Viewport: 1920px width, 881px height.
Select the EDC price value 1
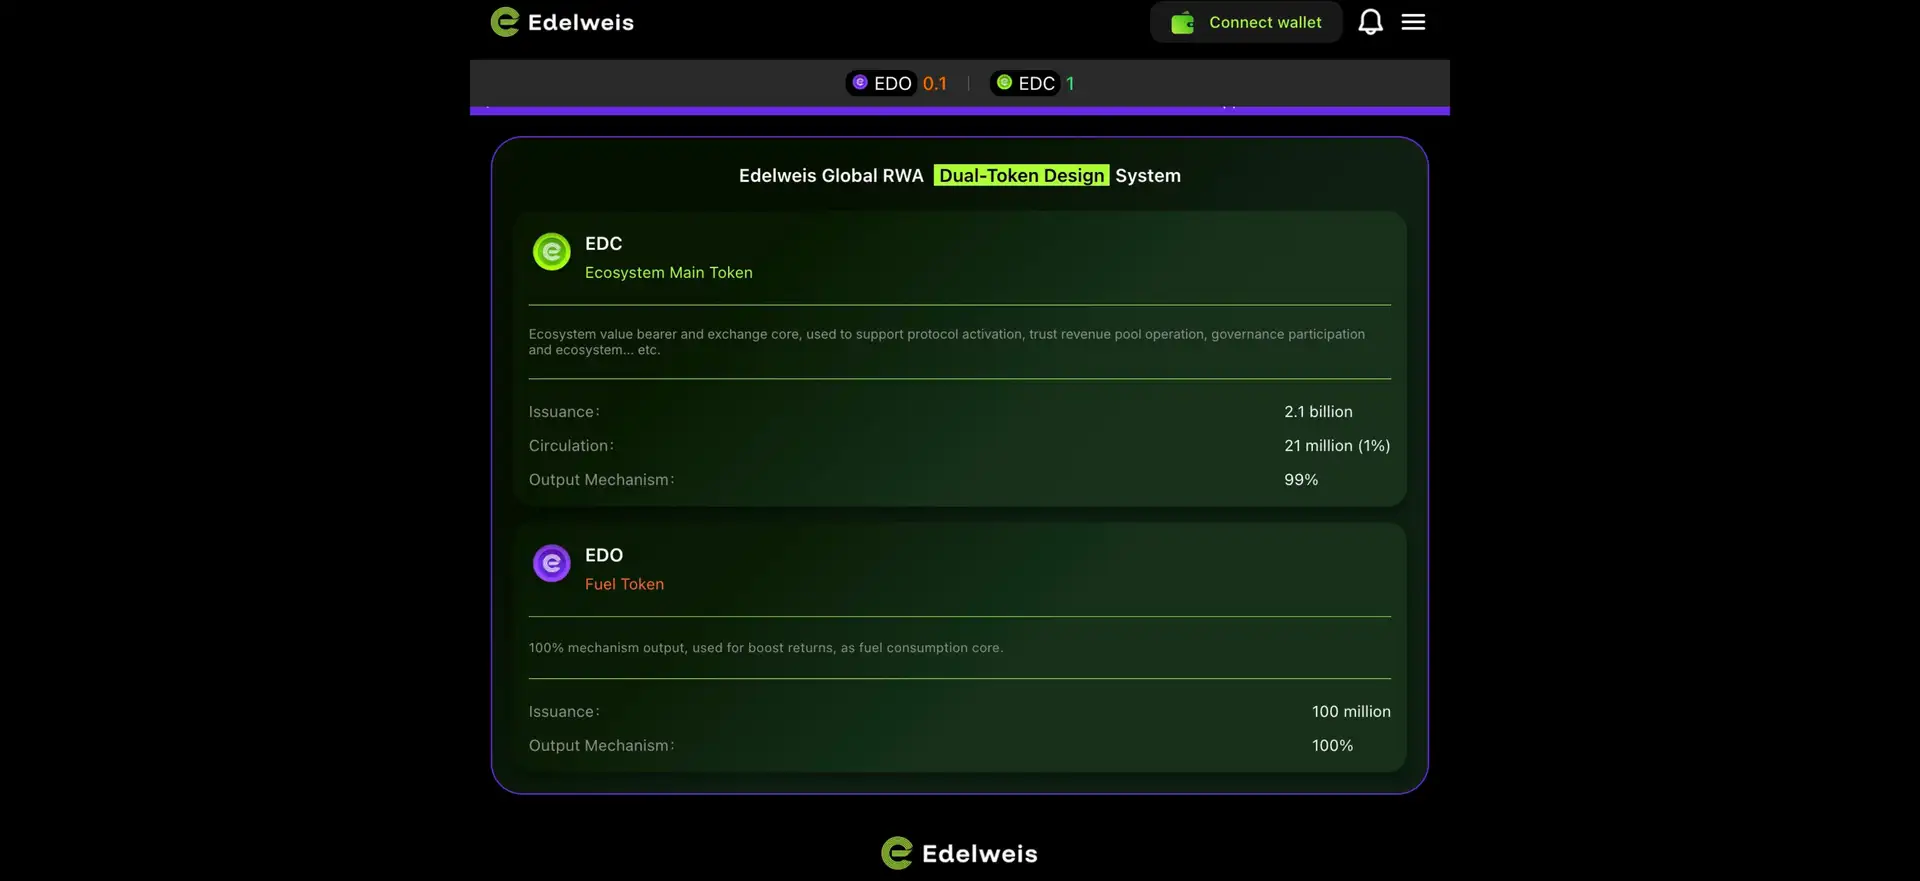1070,84
